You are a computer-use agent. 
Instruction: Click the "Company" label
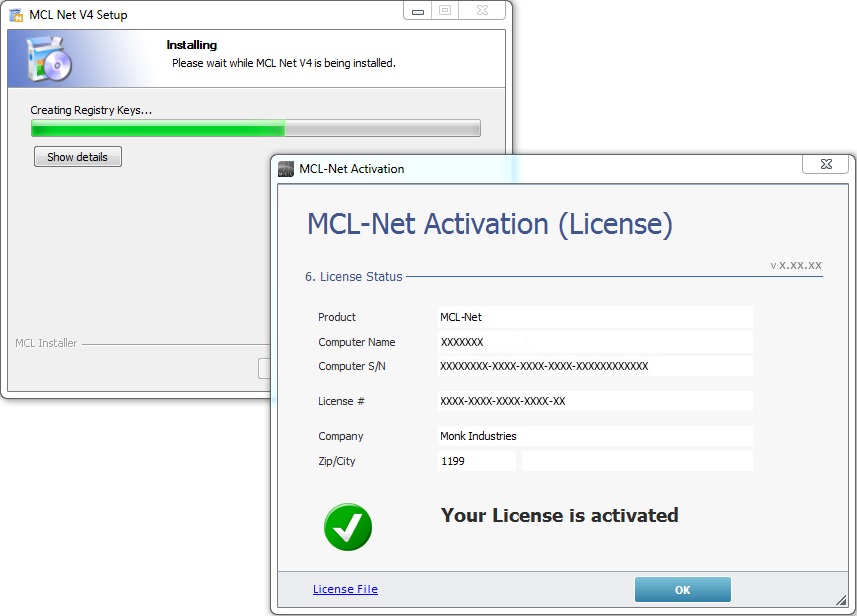(341, 436)
